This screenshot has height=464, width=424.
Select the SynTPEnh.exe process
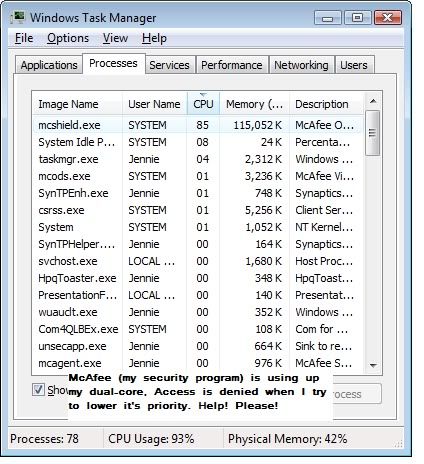(198, 193)
